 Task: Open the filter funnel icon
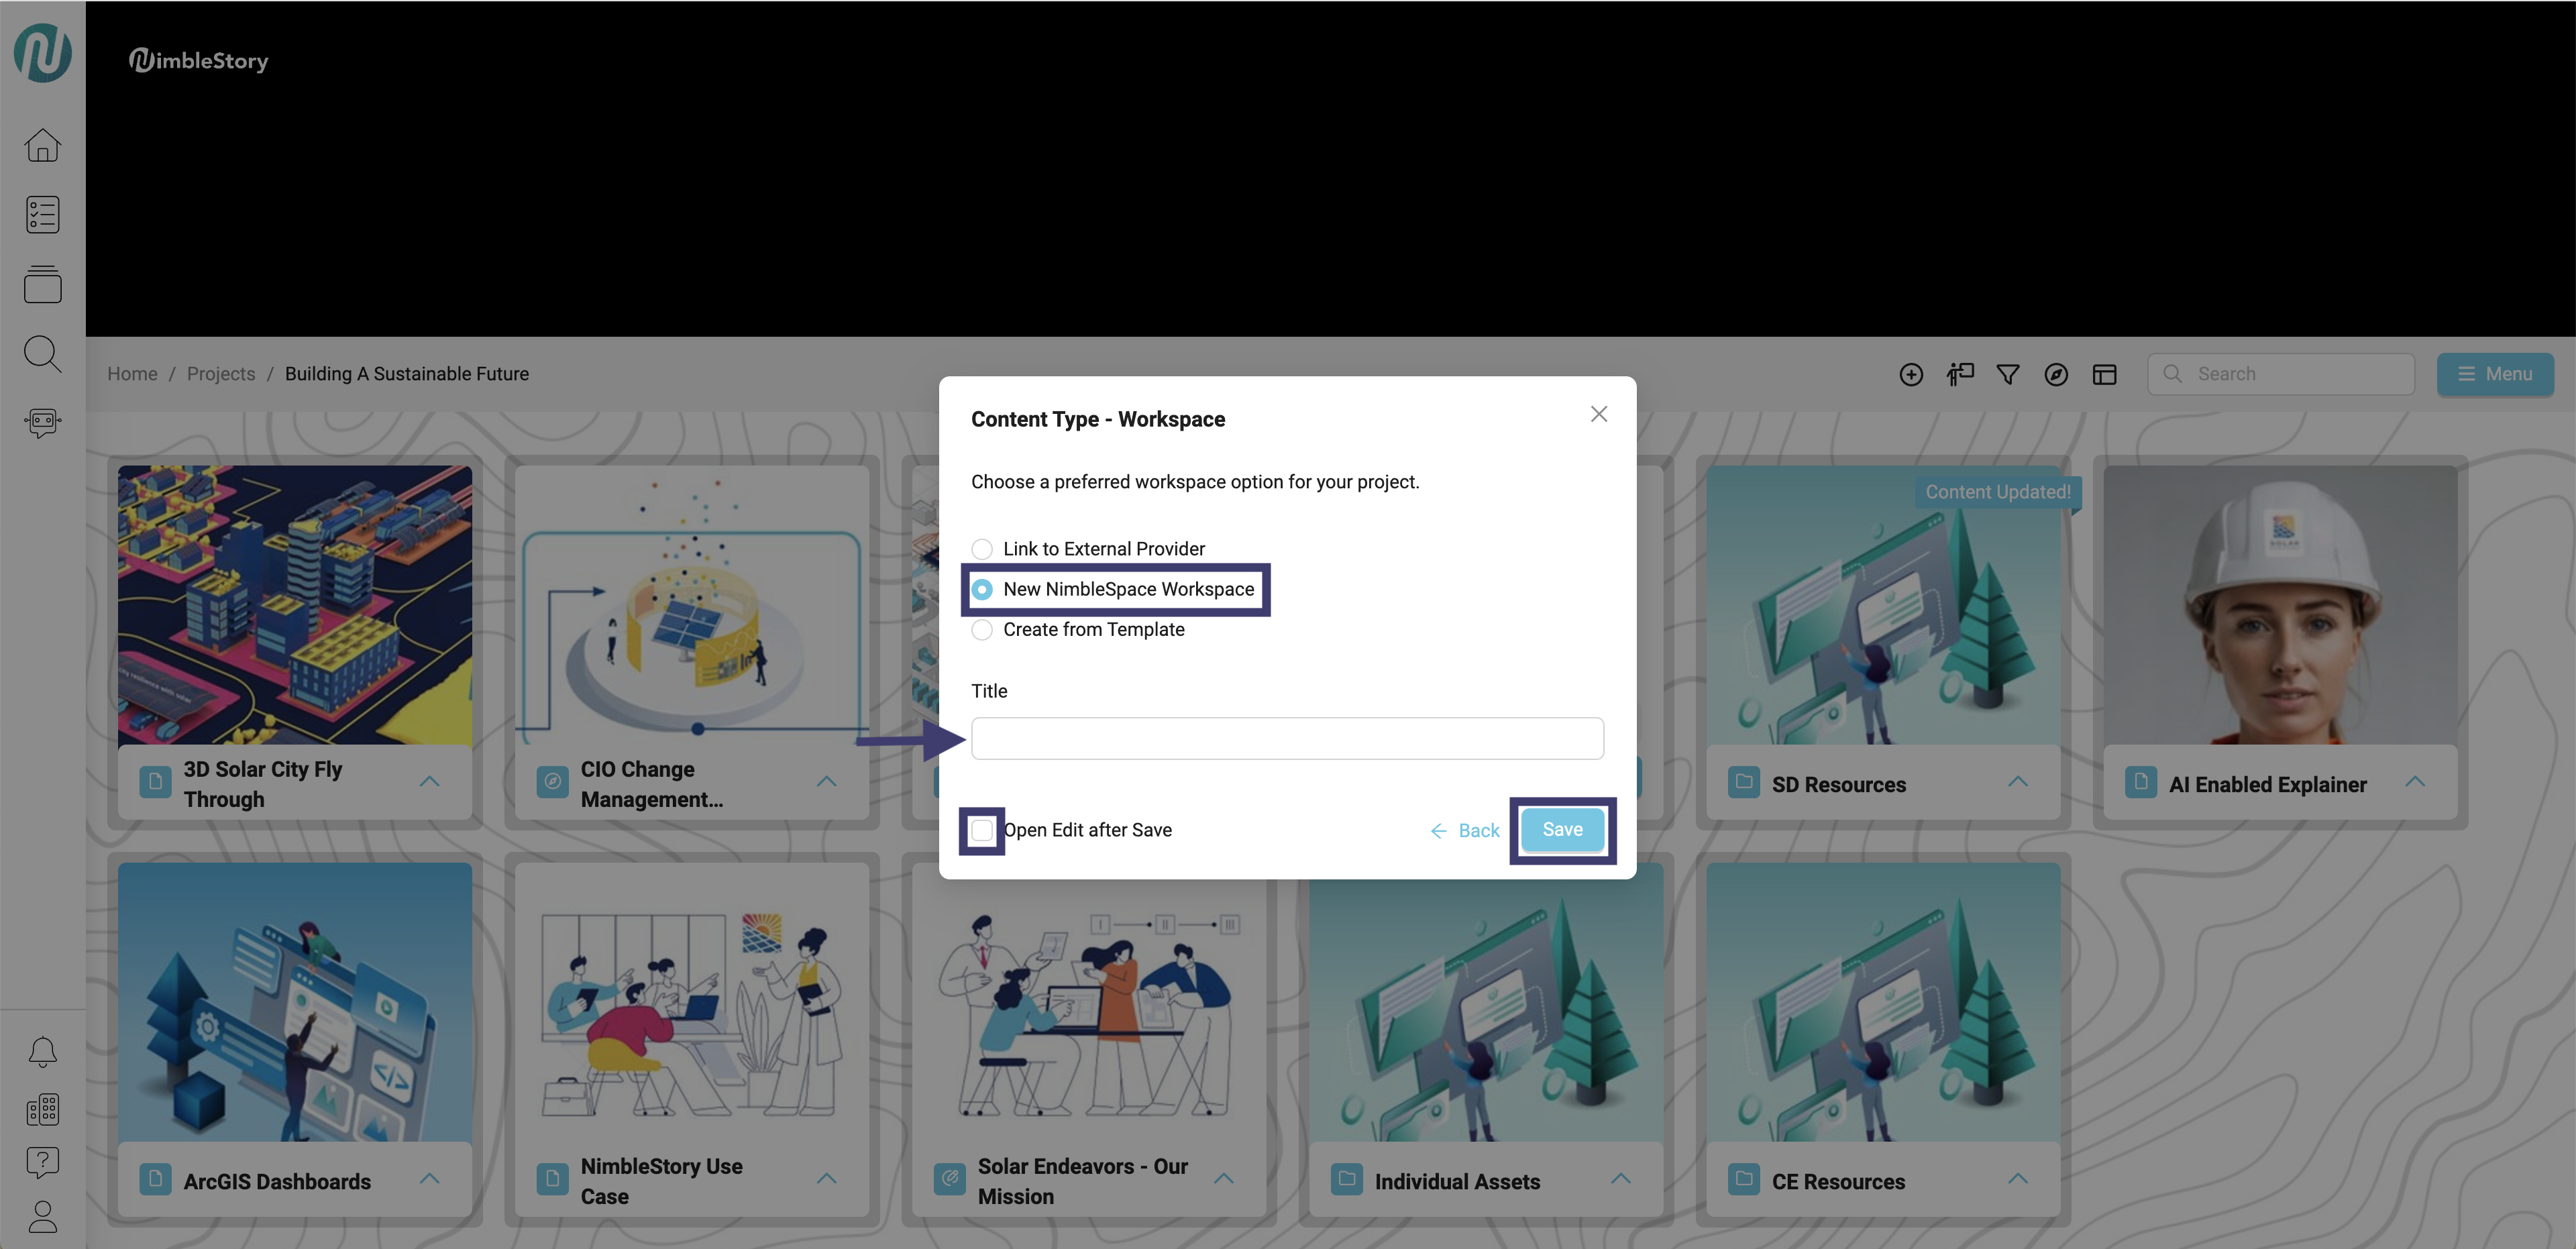click(2007, 374)
